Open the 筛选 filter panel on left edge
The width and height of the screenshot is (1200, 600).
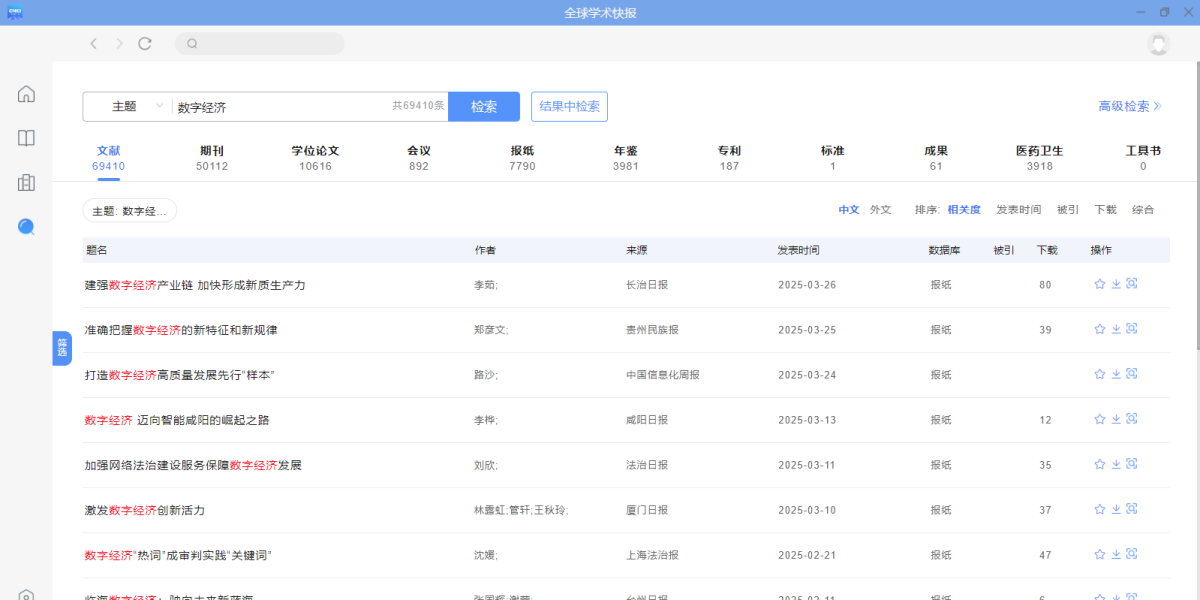[63, 348]
